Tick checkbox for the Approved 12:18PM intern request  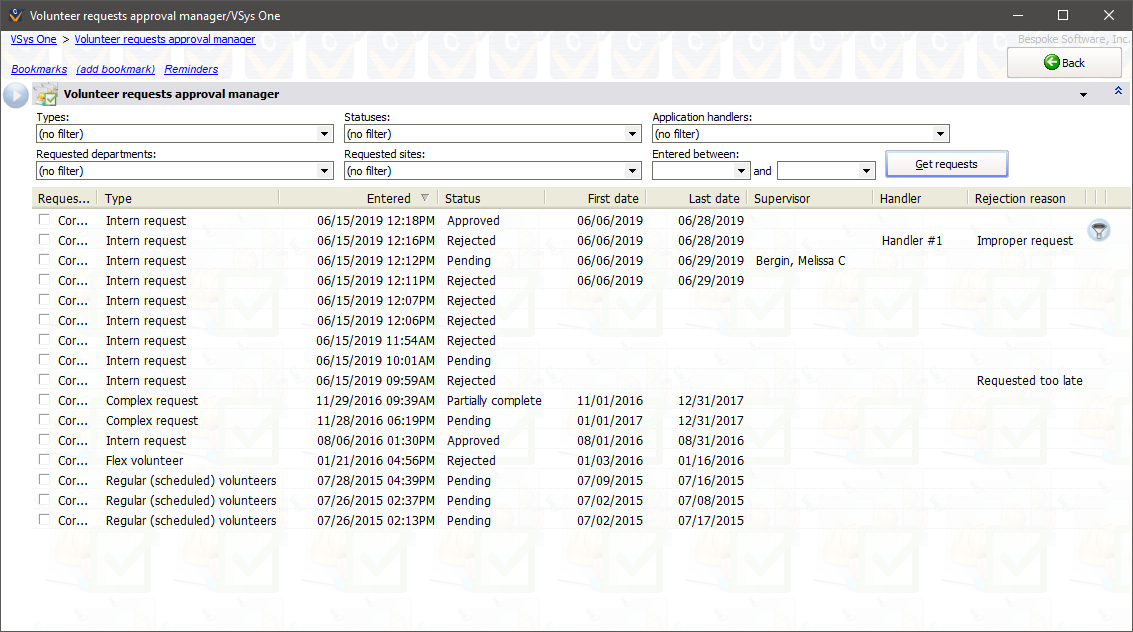[44, 220]
